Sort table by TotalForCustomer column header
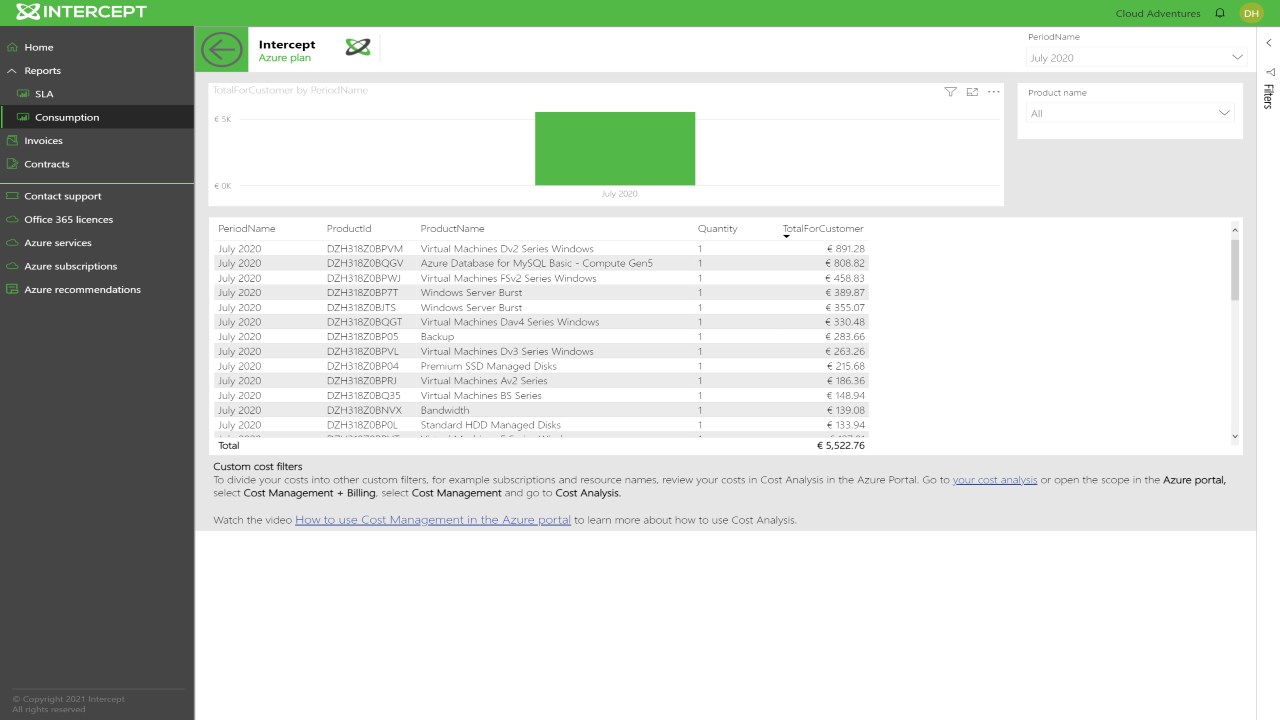This screenshot has width=1280, height=720. tap(823, 229)
